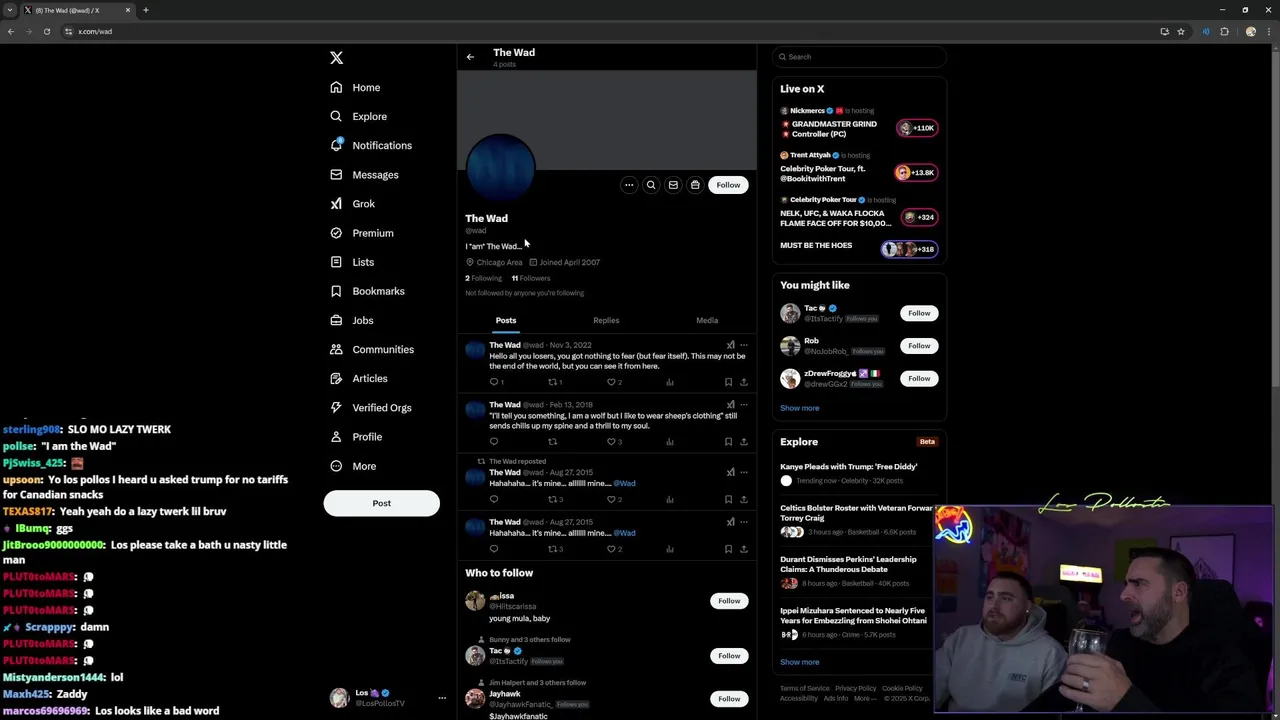Screen dimensions: 1280x720
Task: Bookmark the Nov 3, 2022 post
Action: click(728, 382)
